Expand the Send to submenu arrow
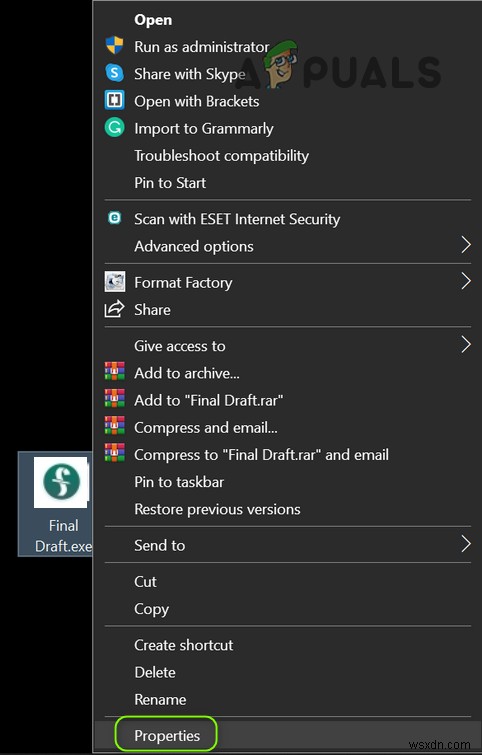 466,544
